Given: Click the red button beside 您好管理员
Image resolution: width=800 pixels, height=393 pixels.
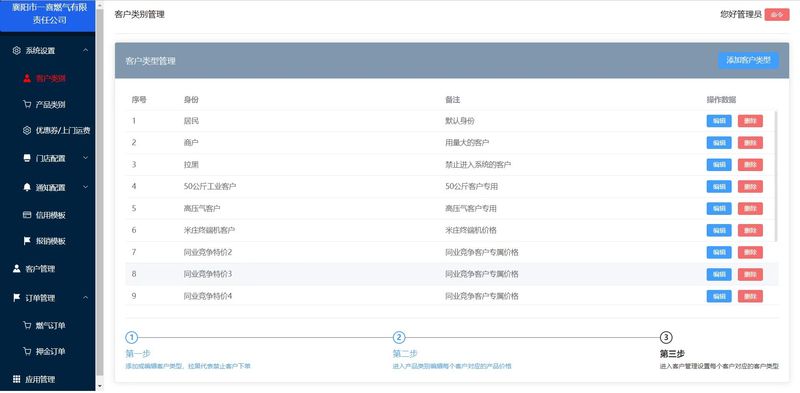Looking at the screenshot, I should (777, 15).
